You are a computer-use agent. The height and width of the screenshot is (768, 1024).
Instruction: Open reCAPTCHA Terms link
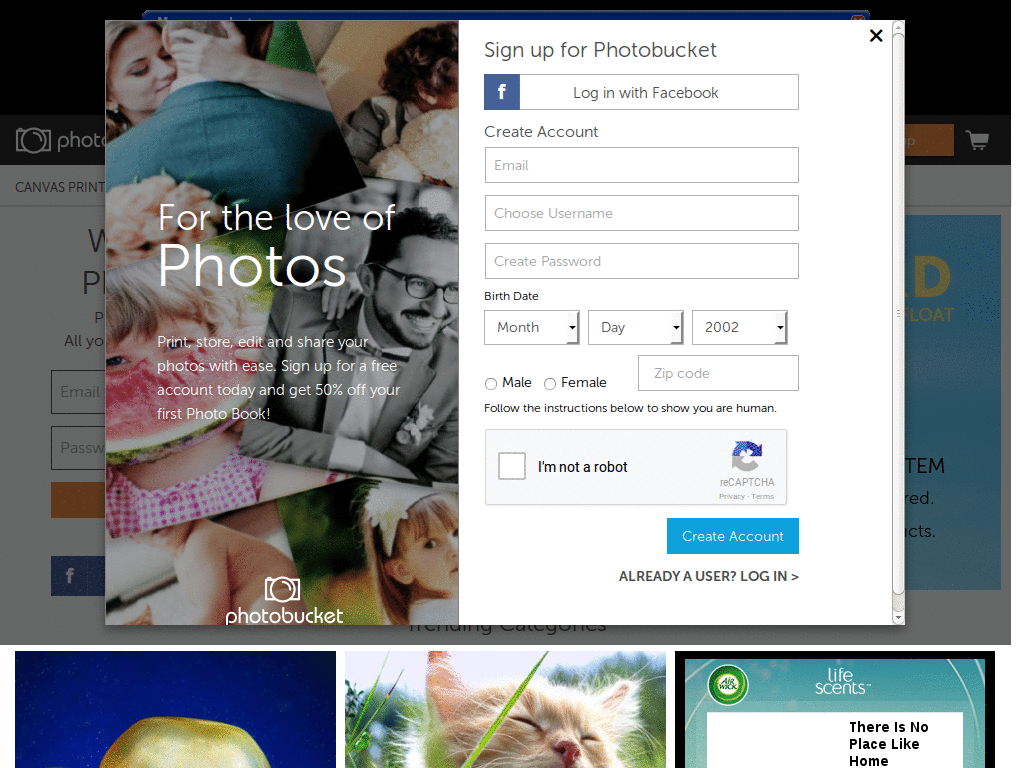pos(762,496)
